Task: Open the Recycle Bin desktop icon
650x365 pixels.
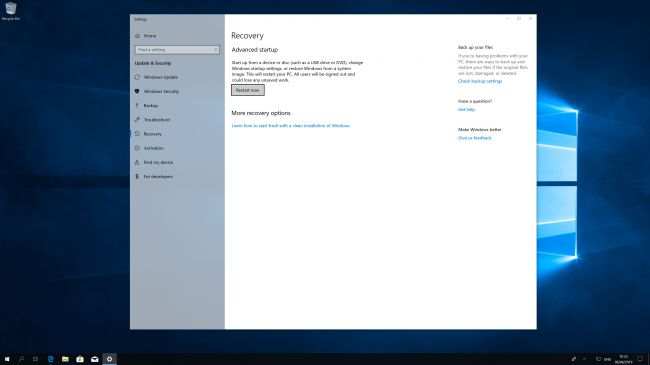Action: [11, 11]
